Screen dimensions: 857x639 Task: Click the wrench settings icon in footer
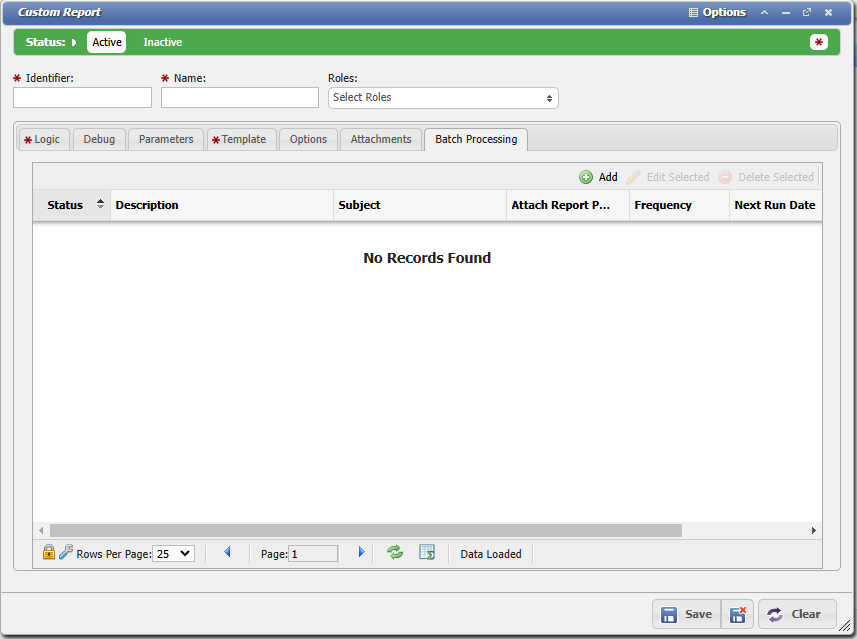click(66, 552)
